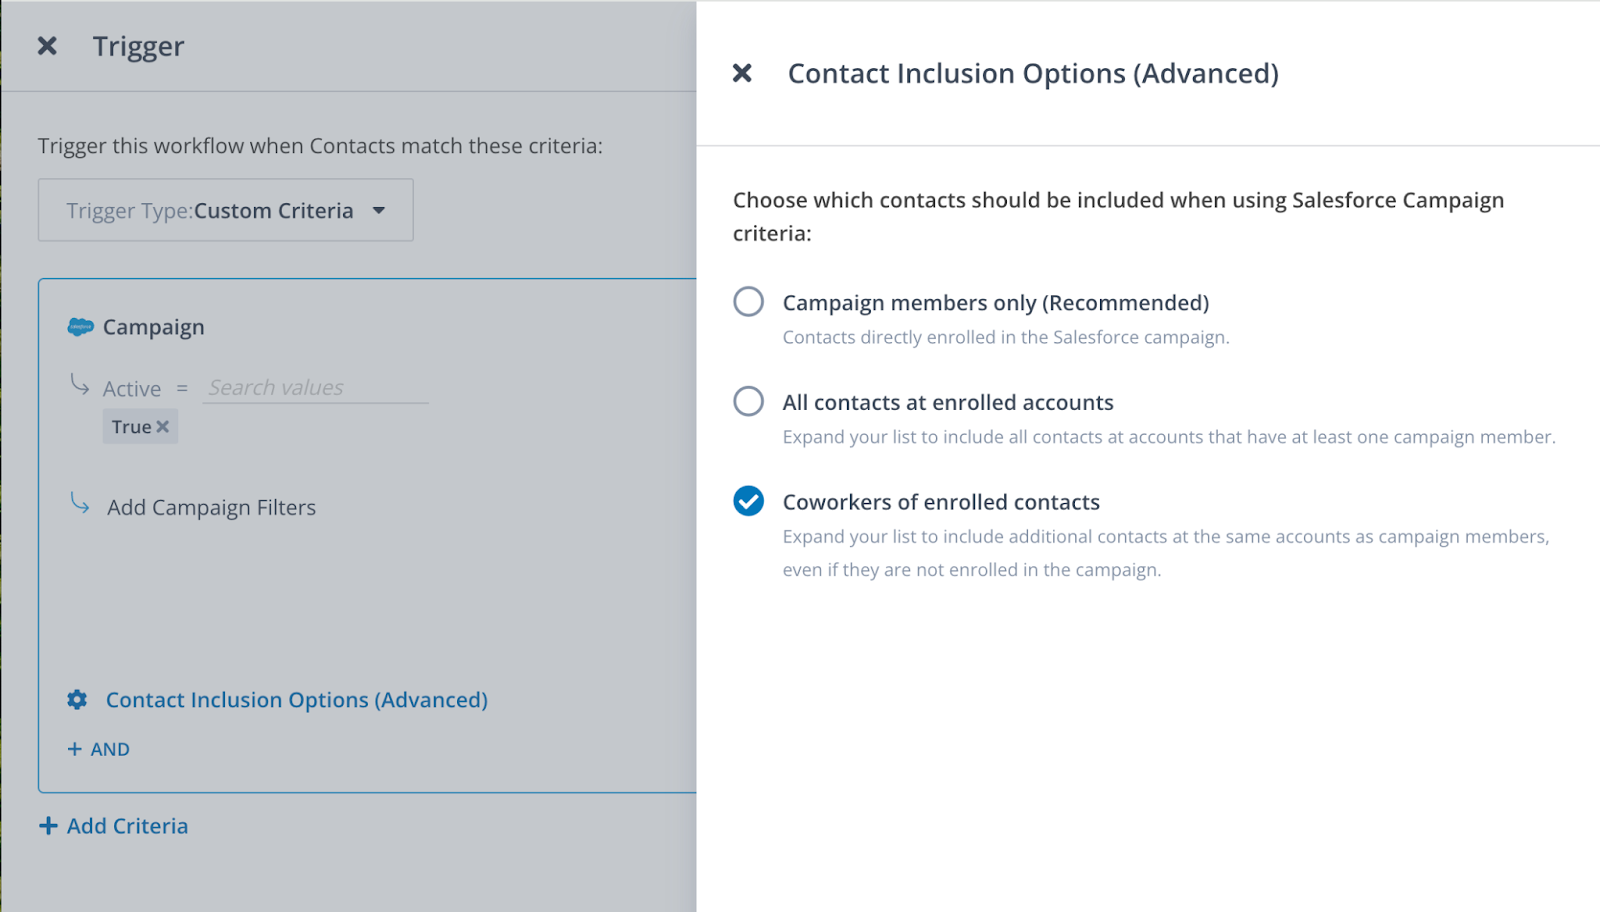Screen dimensions: 1600x912
Task: Click the Add Criteria text
Action: (127, 826)
